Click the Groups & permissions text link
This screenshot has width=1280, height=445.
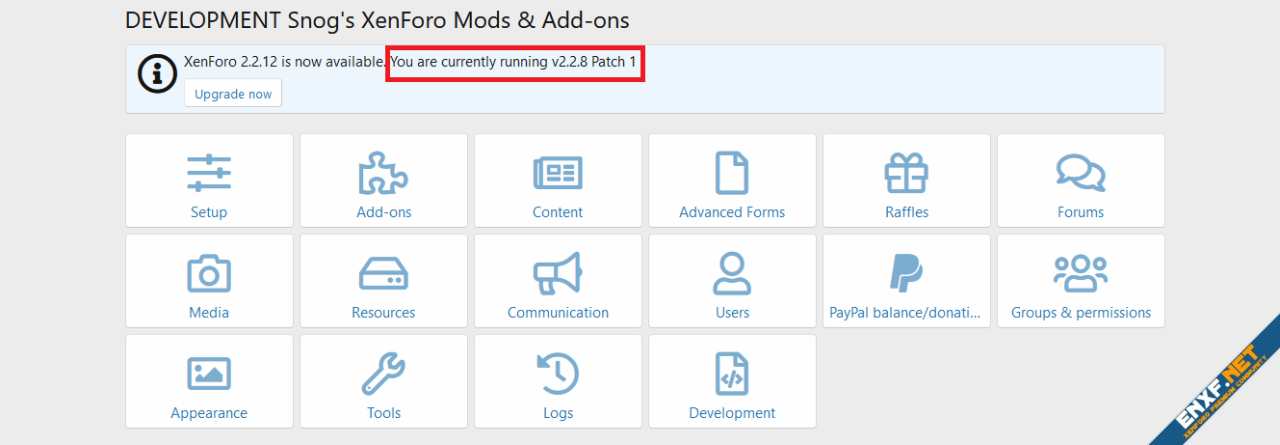pos(1080,313)
